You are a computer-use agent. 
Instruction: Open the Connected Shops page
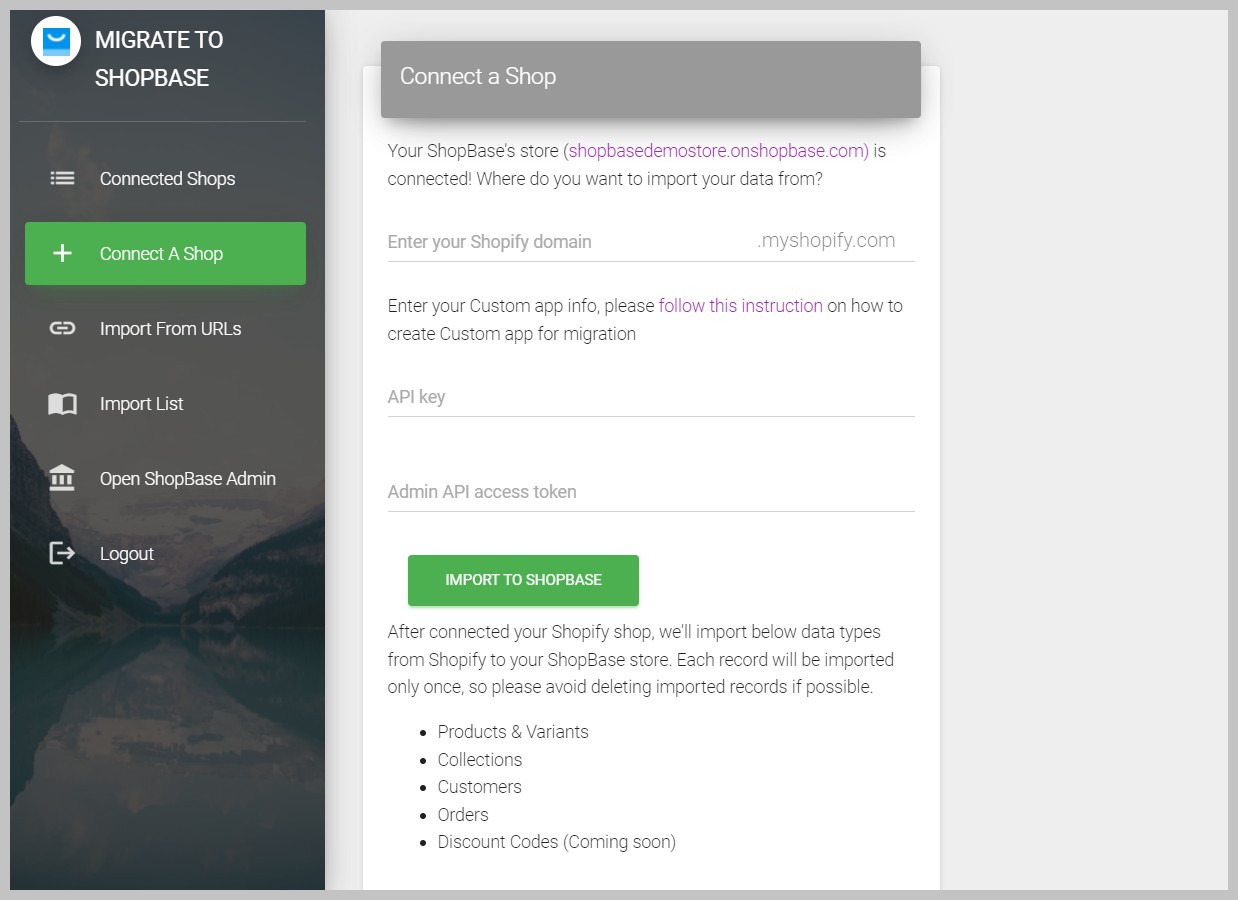click(x=167, y=179)
